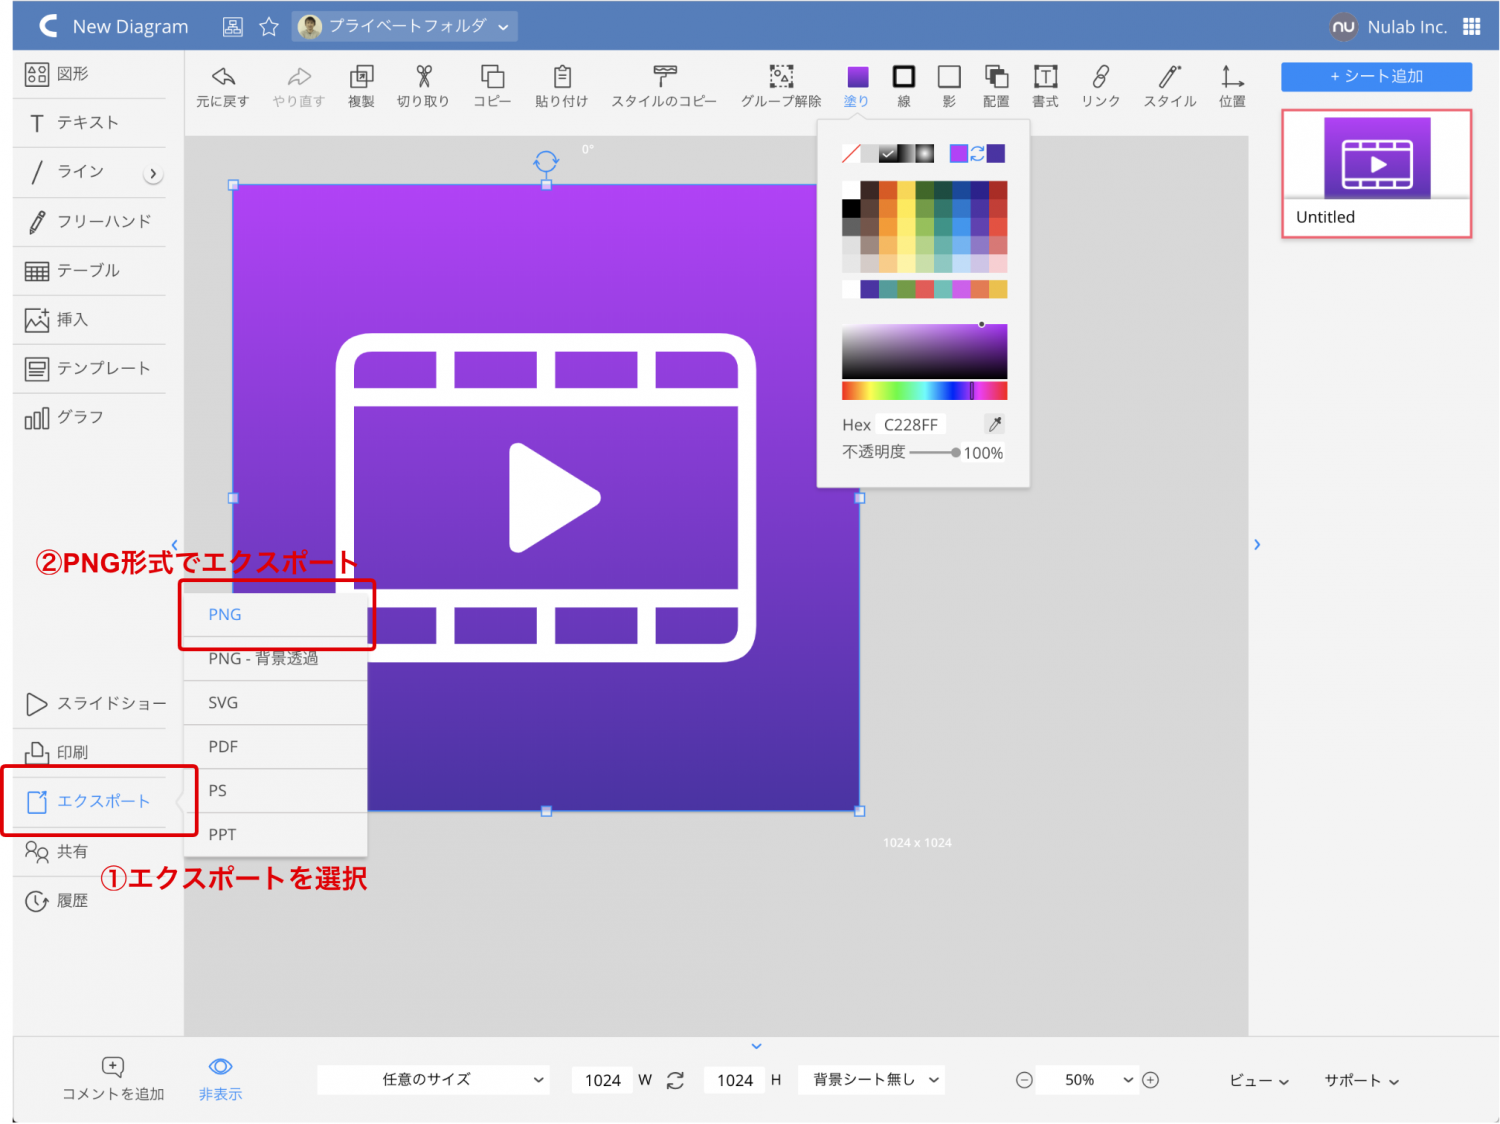Click the duplicate (複製) icon
This screenshot has width=1500, height=1124.
361,77
